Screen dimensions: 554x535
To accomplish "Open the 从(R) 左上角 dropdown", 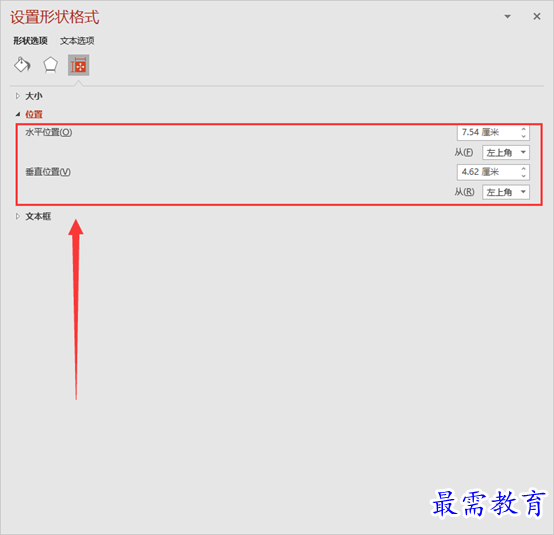I will pos(506,192).
